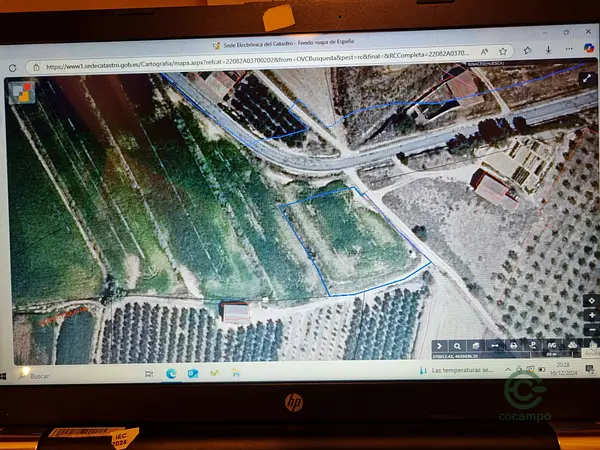Open Microsoft Edge from the taskbar
Image resolution: width=600 pixels, height=450 pixels.
(x=171, y=373)
